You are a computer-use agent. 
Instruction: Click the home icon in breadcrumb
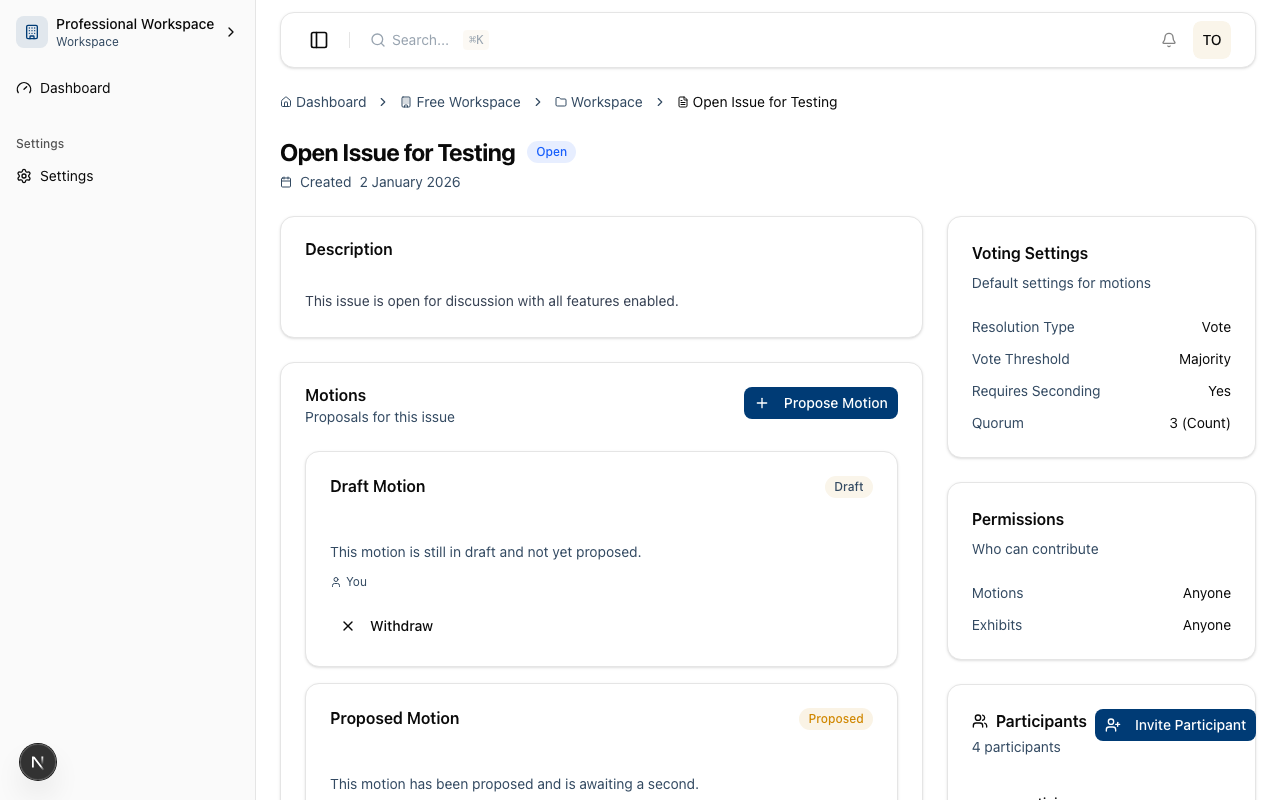(x=286, y=102)
